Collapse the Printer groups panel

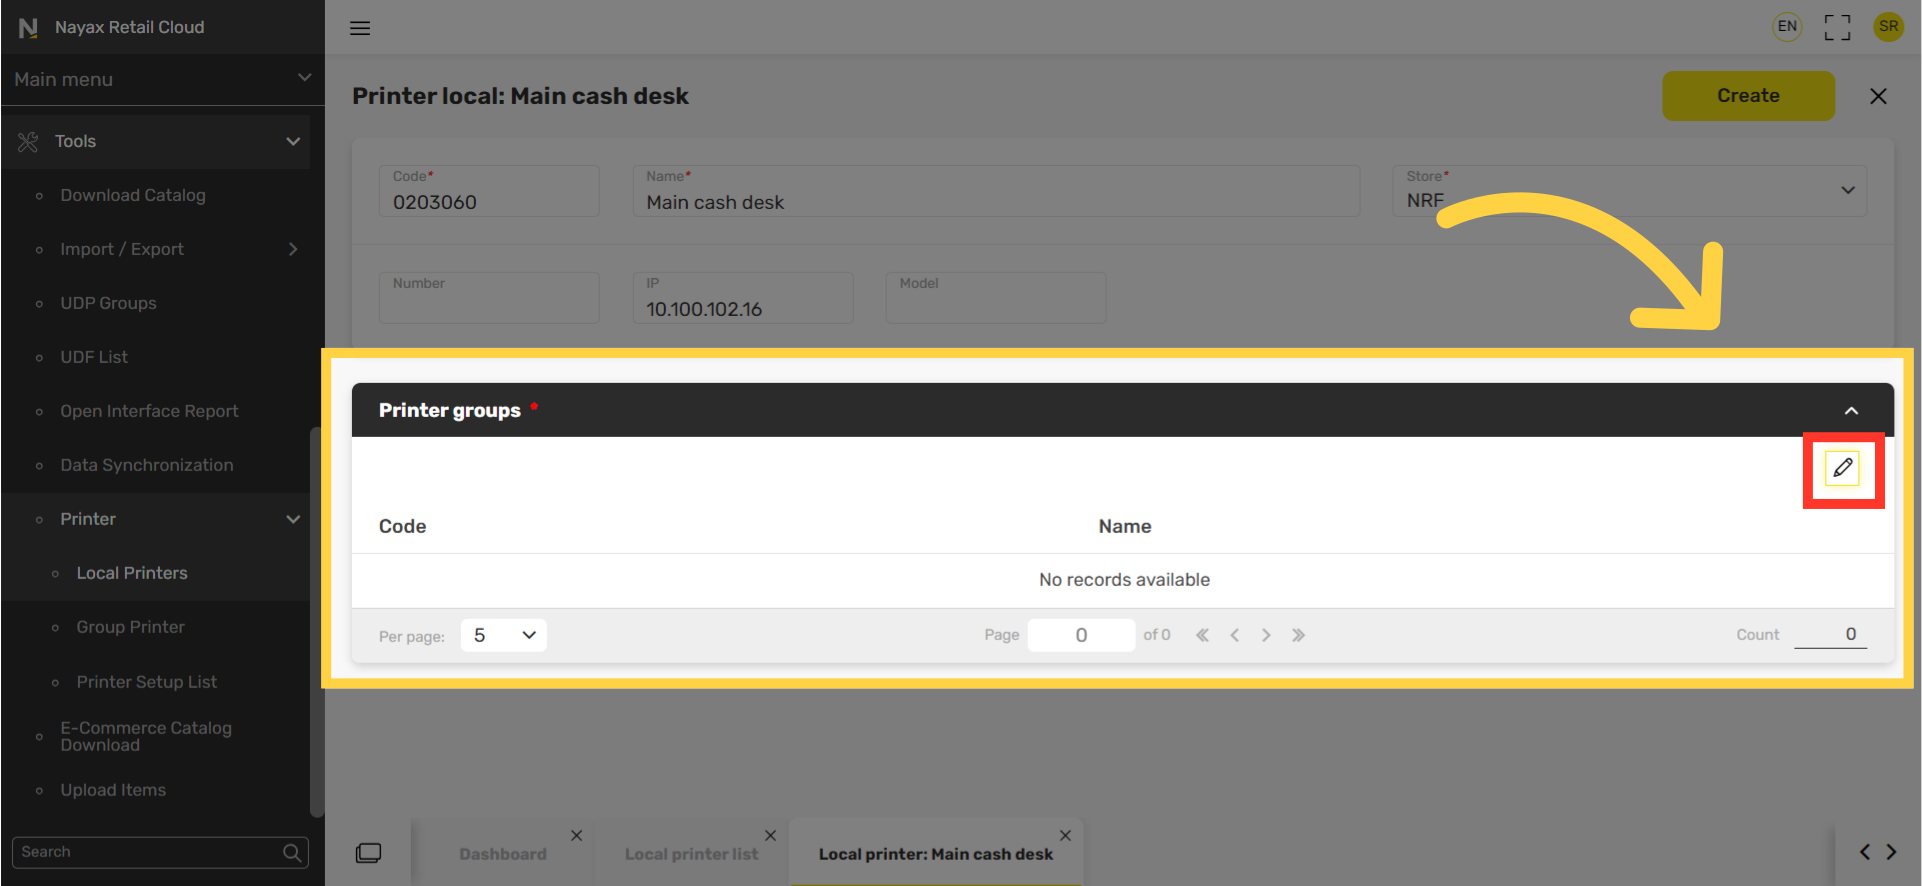pyautogui.click(x=1851, y=411)
